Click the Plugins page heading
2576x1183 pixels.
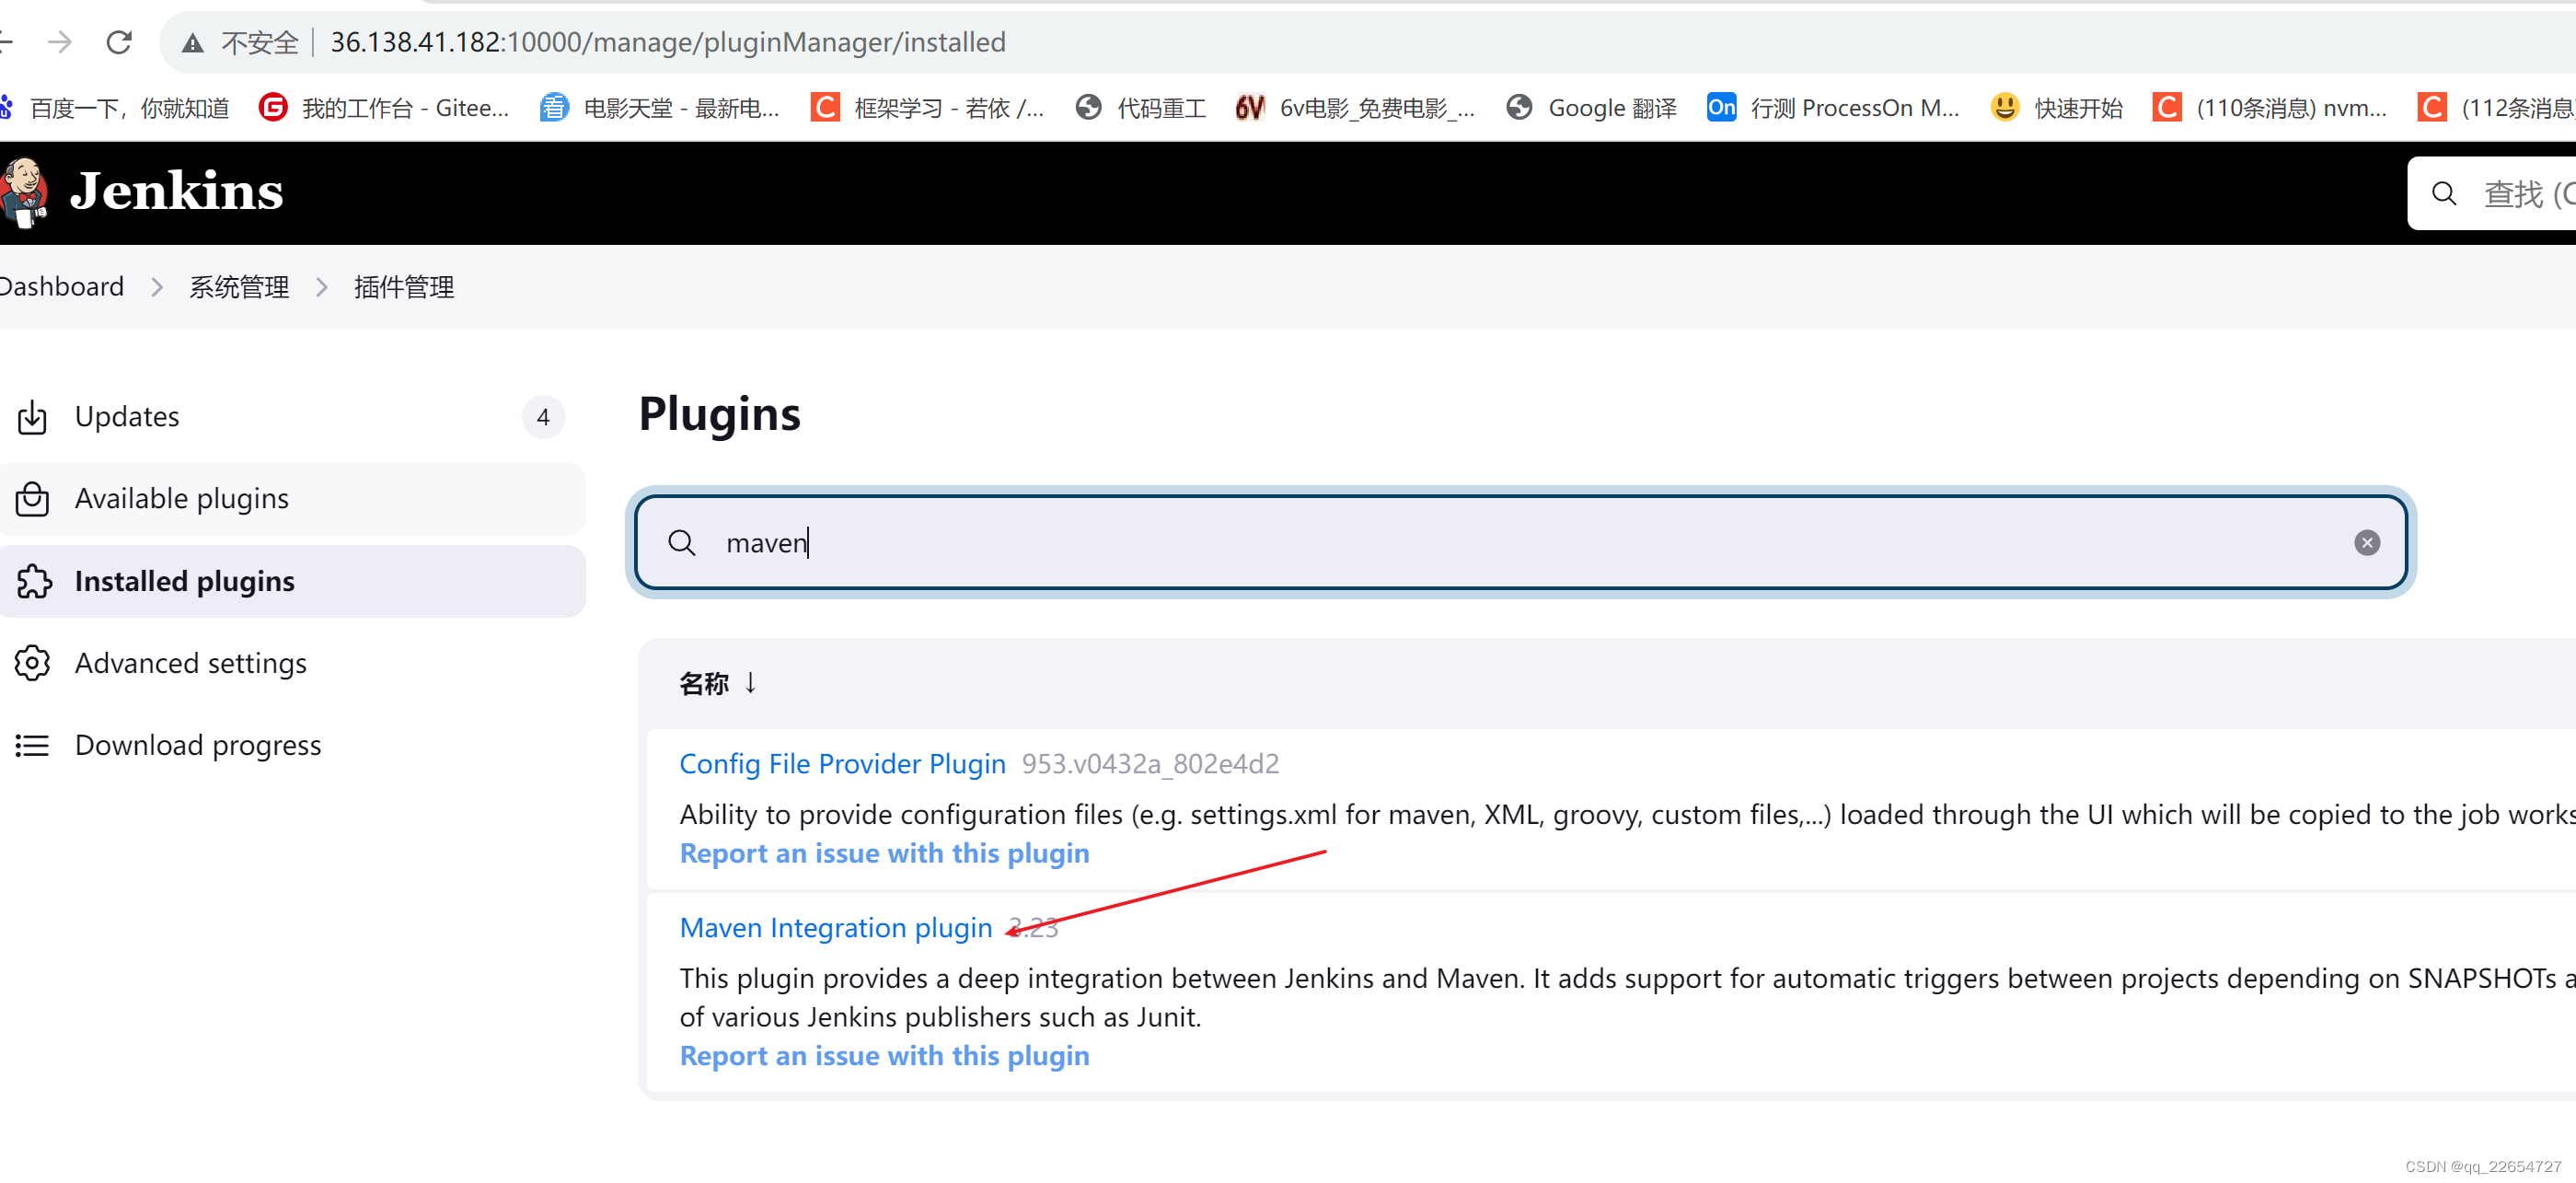[720, 414]
